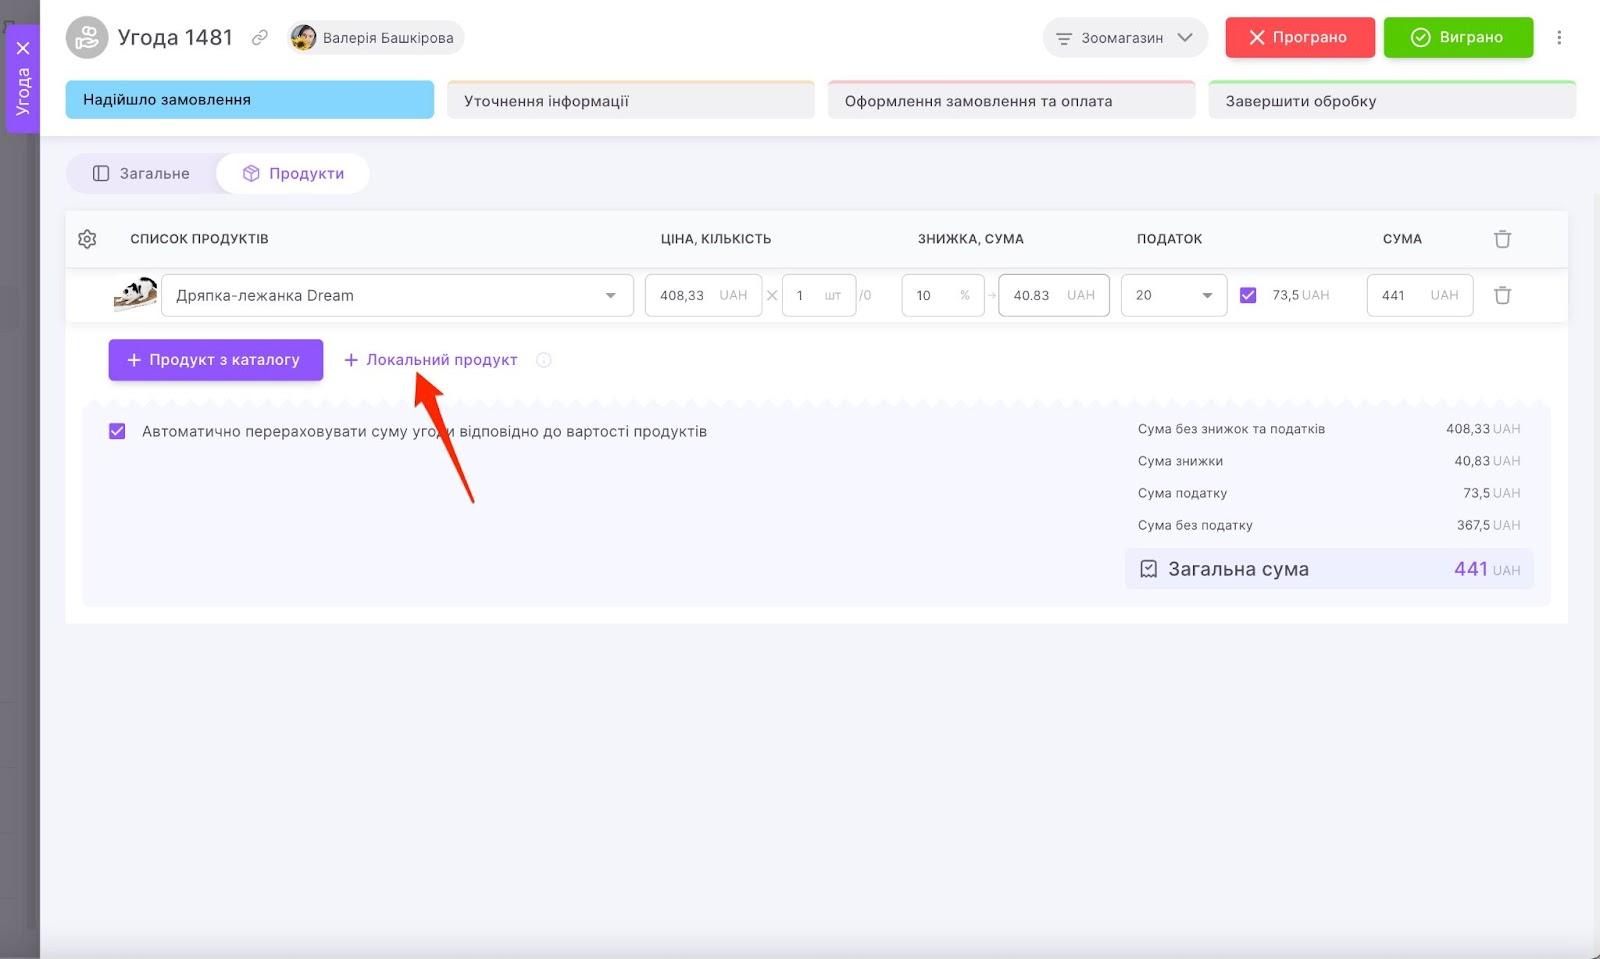This screenshot has height=959, width=1600.
Task: Select the Продукти tab
Action: click(x=293, y=173)
